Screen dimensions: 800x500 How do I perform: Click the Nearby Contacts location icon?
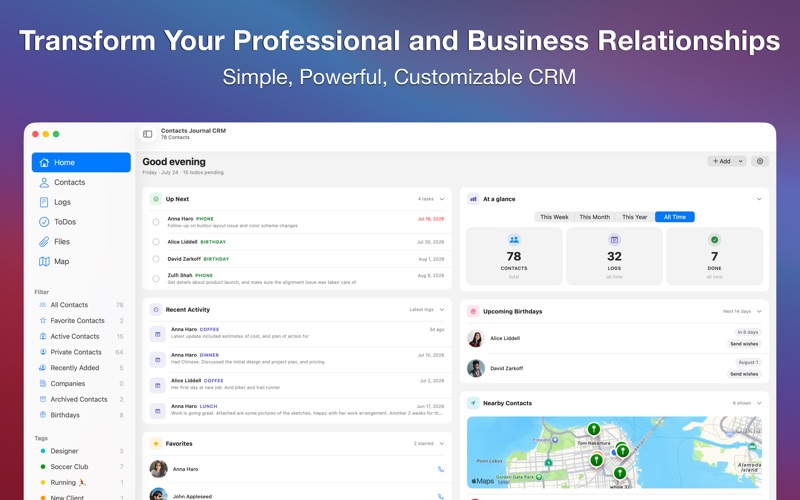(473, 403)
